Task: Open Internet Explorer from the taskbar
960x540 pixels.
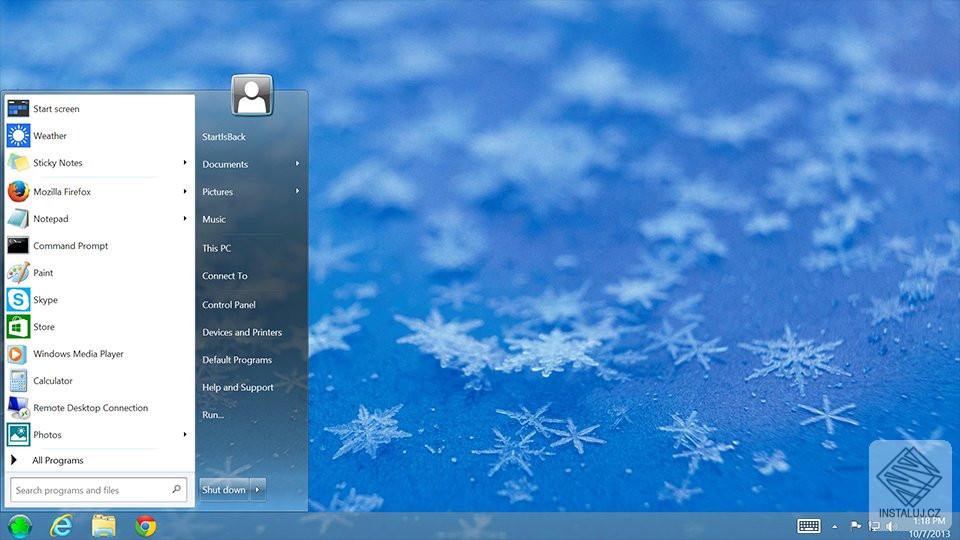Action: (61, 526)
